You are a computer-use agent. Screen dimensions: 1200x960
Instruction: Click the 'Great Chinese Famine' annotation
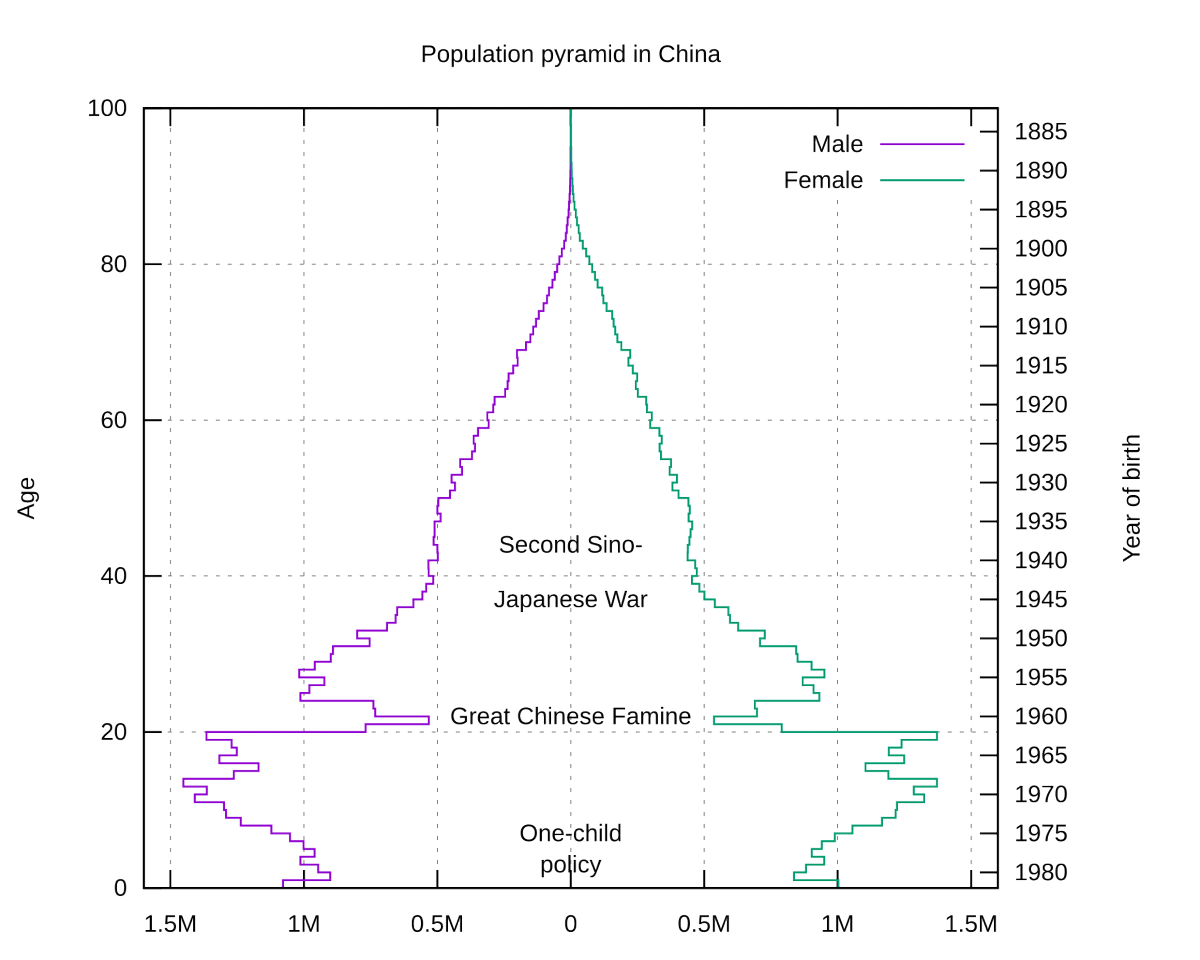(x=570, y=716)
